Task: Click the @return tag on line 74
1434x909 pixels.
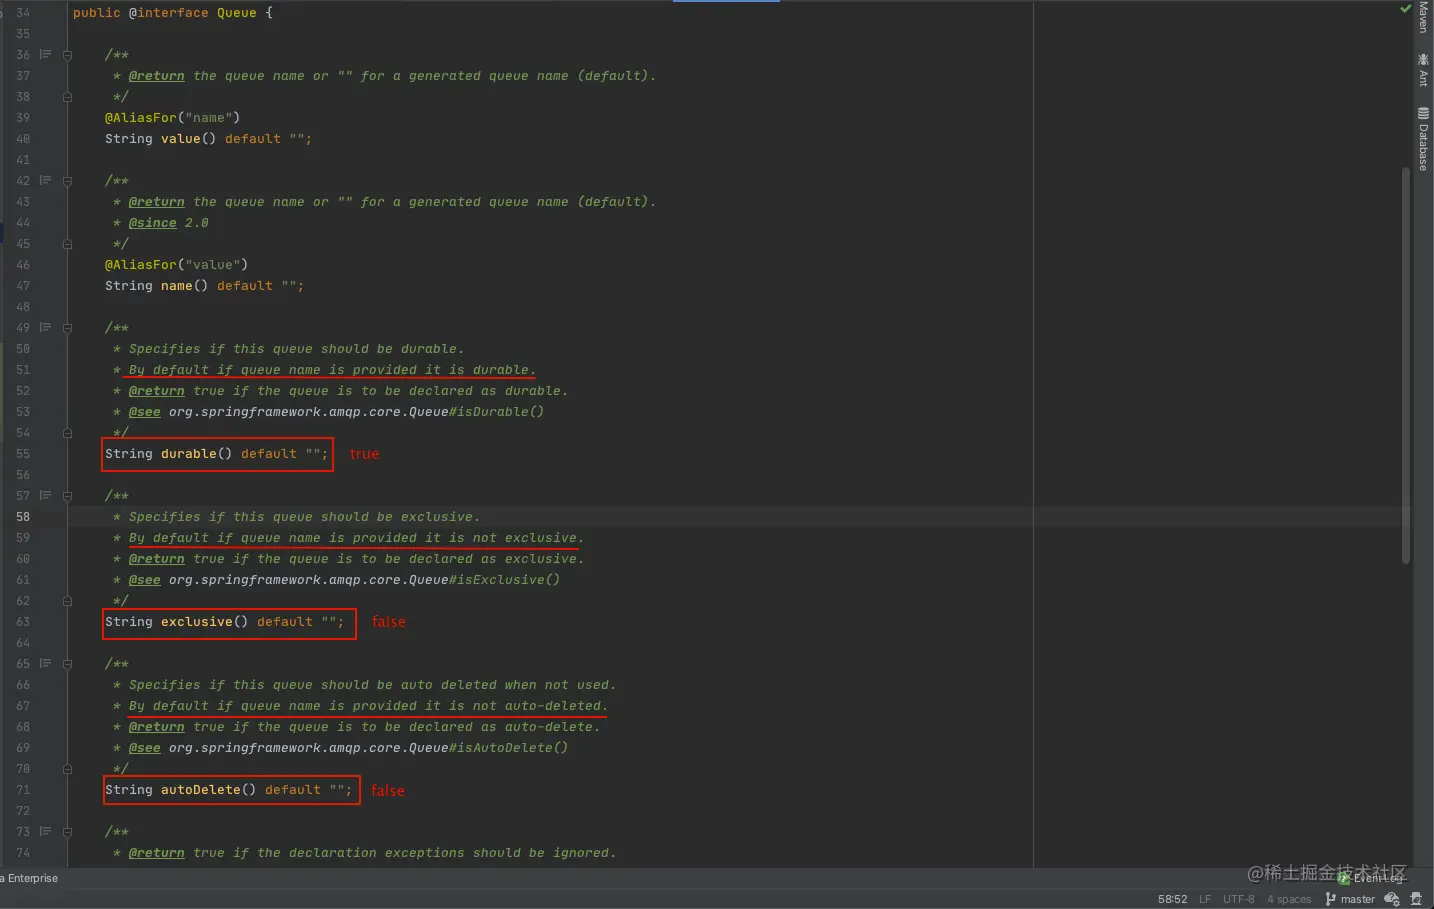Action: 156,853
